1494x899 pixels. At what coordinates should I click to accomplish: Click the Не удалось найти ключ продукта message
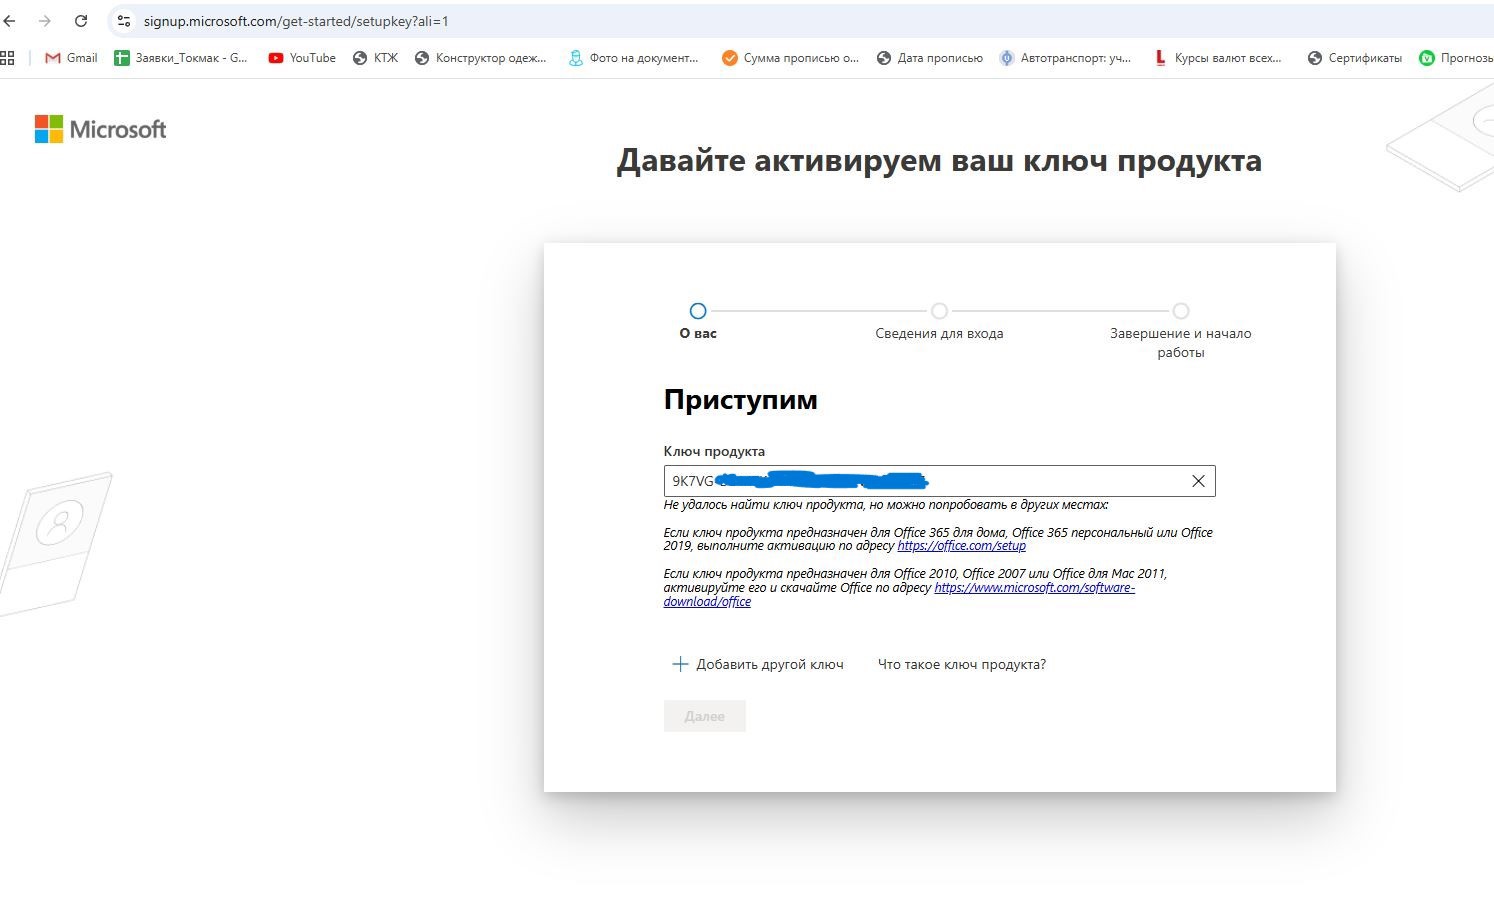[x=885, y=505]
